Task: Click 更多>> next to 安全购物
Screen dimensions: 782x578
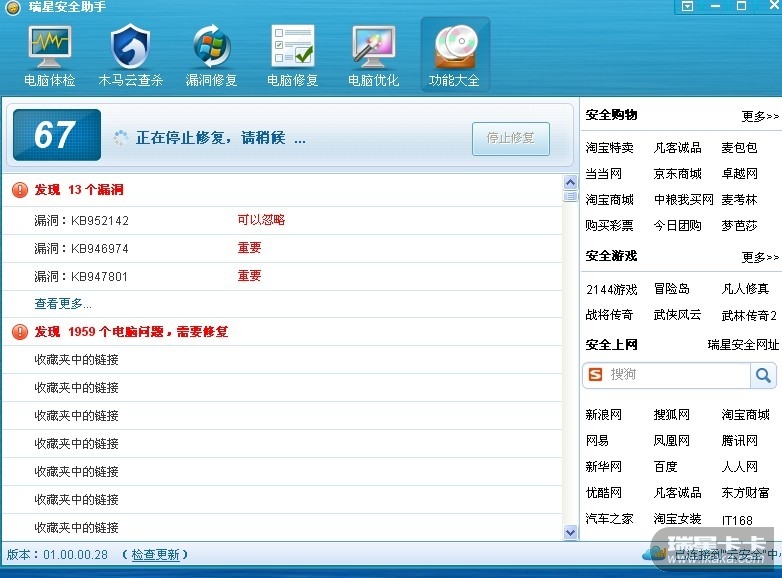Action: click(760, 117)
